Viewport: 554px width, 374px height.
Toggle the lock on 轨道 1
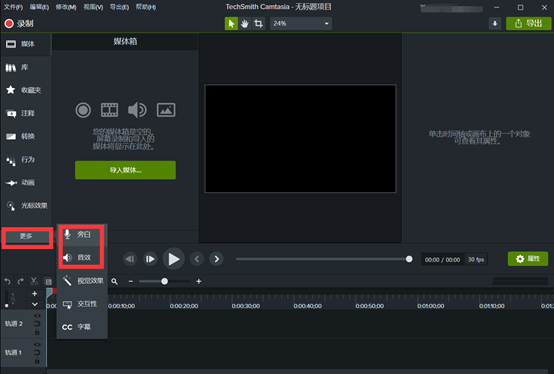(x=37, y=361)
